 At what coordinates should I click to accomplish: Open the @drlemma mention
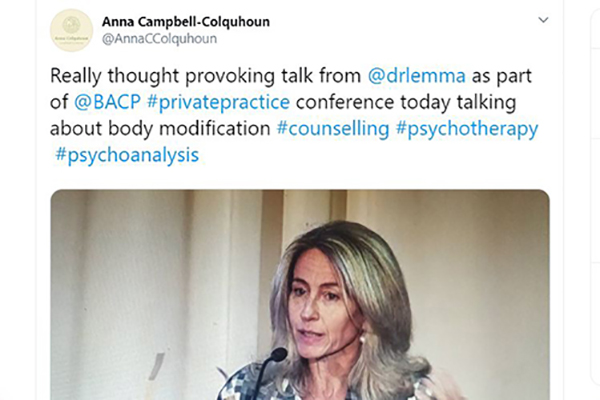416,75
